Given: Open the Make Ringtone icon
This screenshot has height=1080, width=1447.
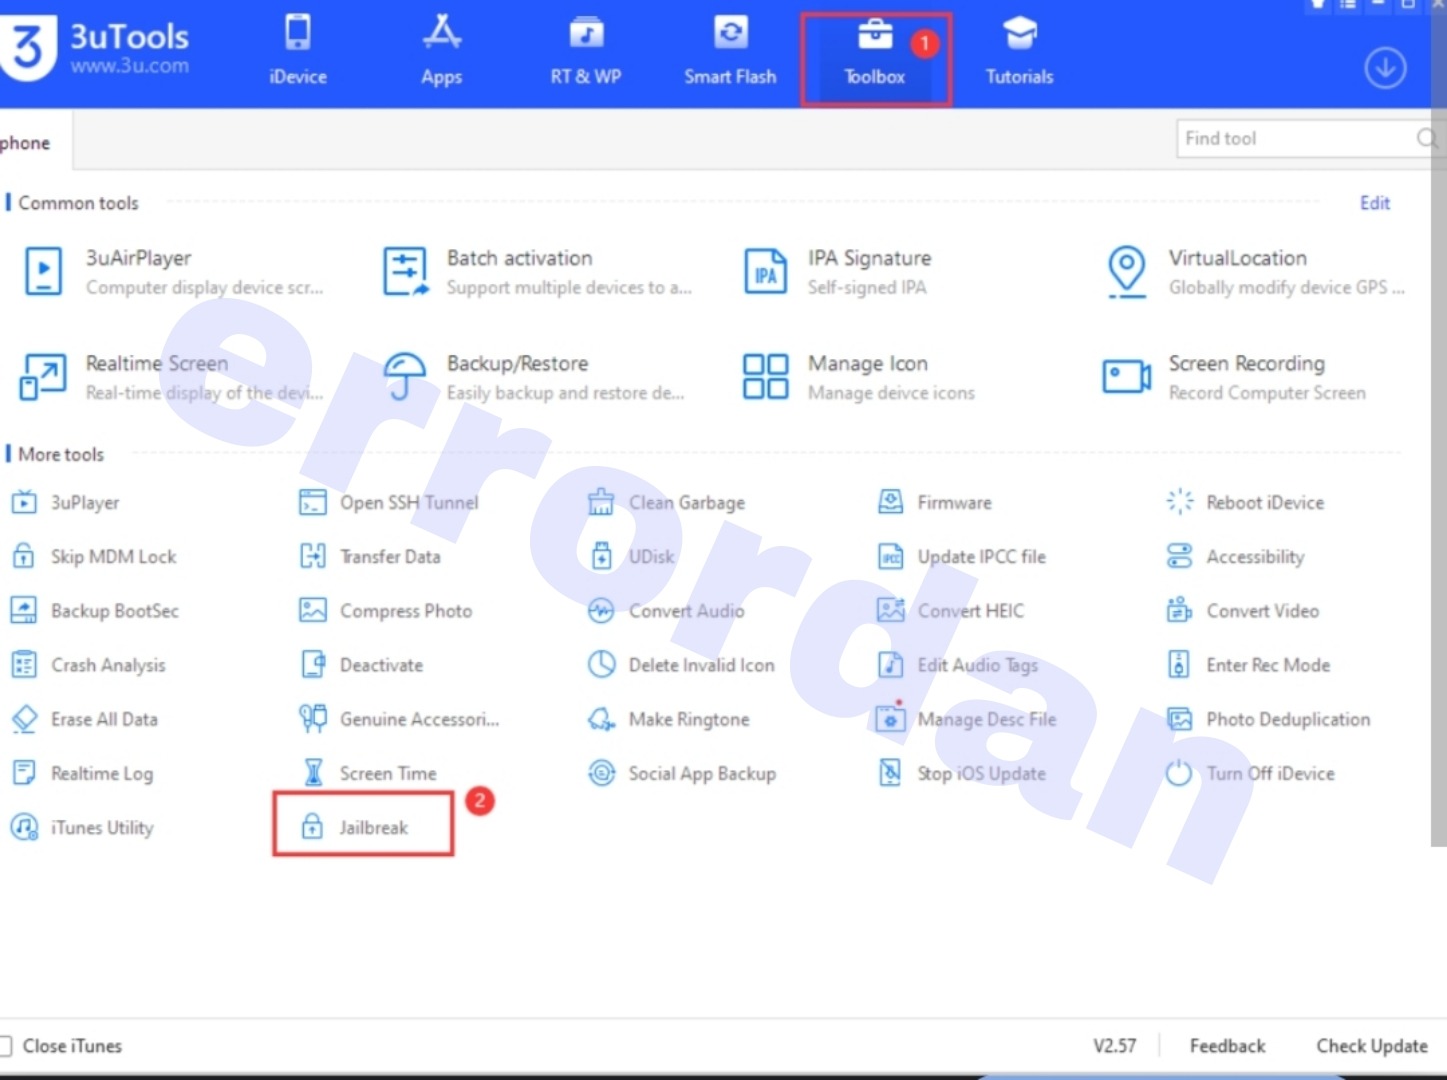Looking at the screenshot, I should click(601, 719).
